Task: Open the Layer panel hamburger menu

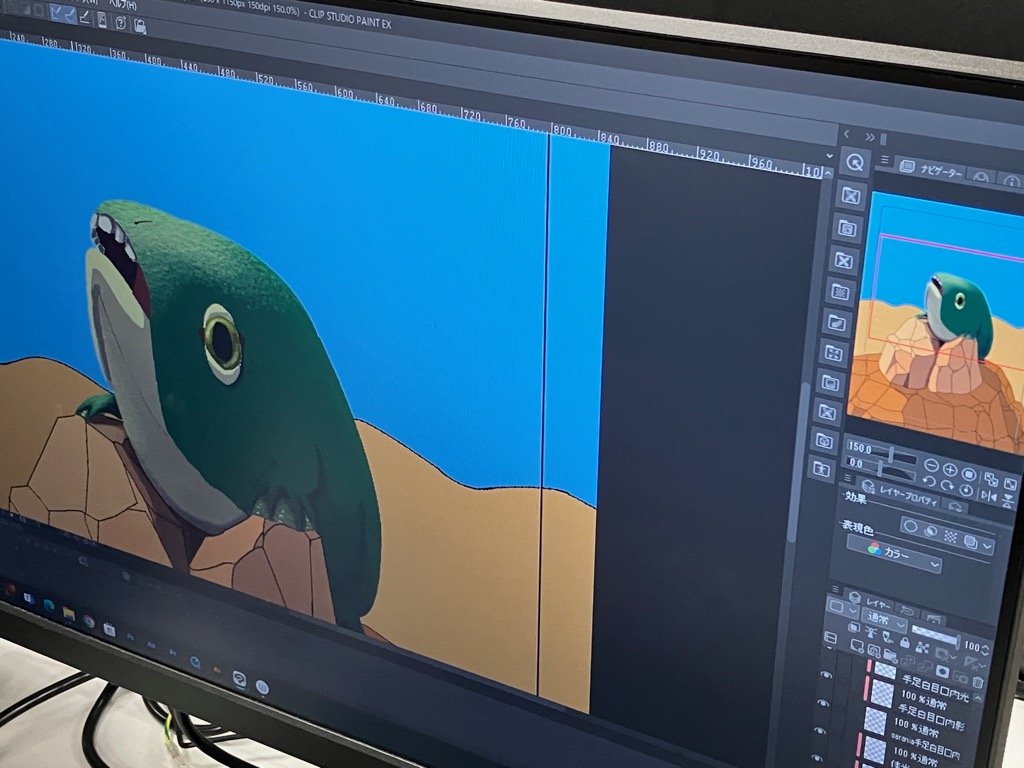Action: pyautogui.click(x=835, y=588)
